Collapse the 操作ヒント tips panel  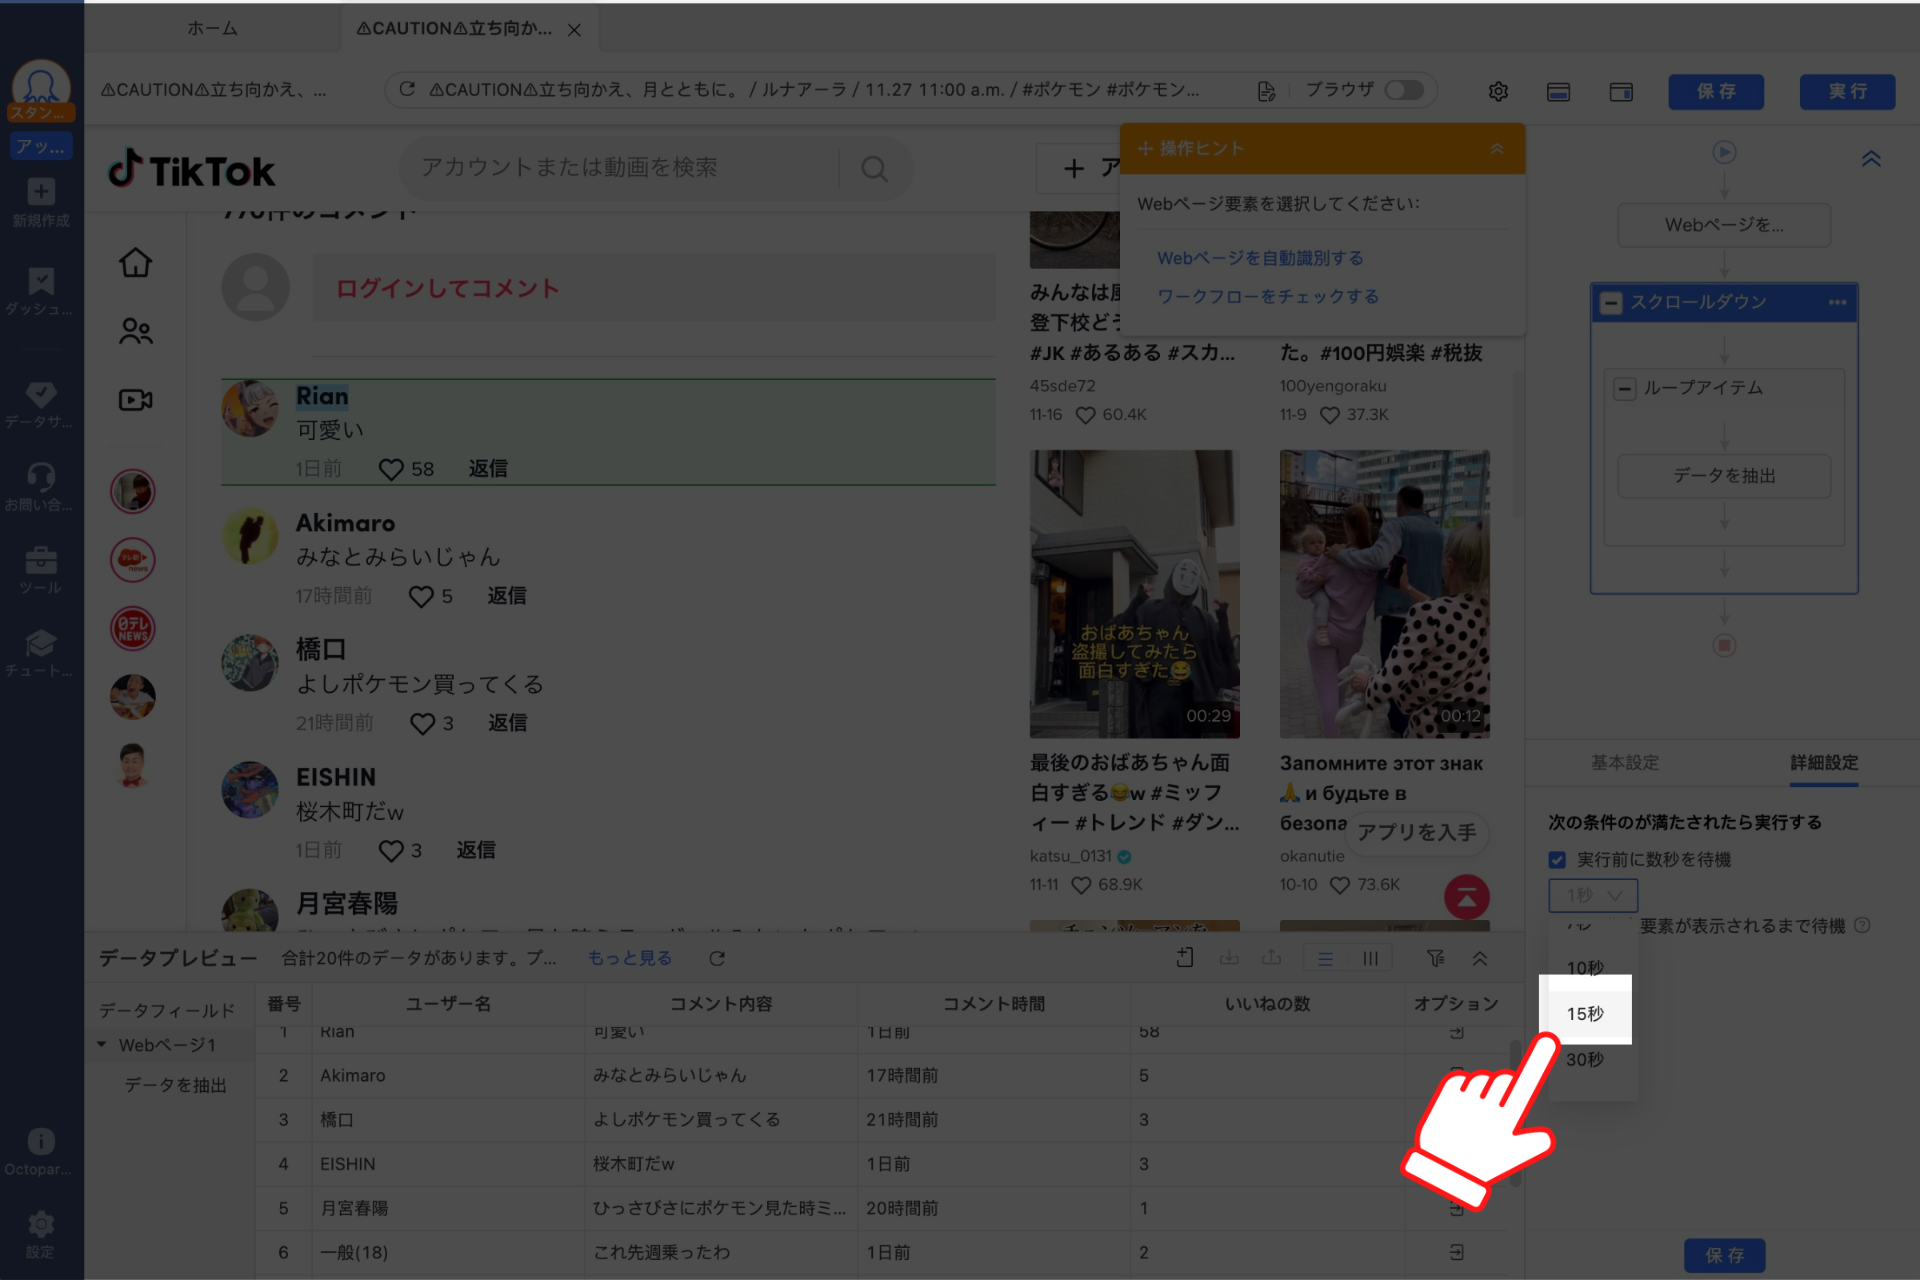tap(1497, 149)
